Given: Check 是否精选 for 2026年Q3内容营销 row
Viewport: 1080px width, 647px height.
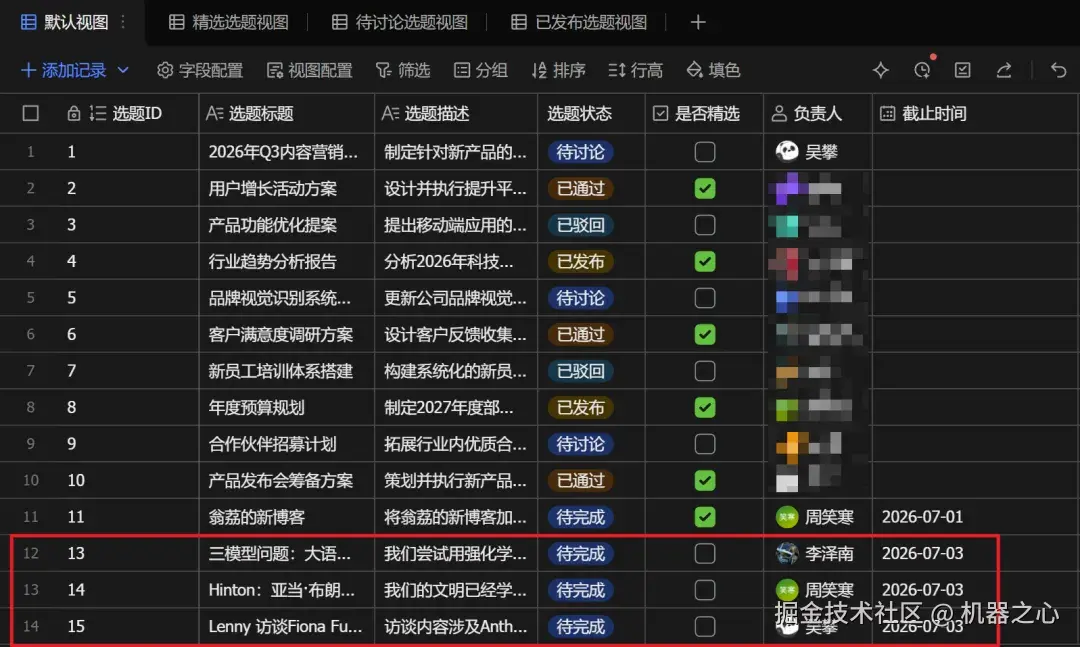Looking at the screenshot, I should (x=705, y=152).
